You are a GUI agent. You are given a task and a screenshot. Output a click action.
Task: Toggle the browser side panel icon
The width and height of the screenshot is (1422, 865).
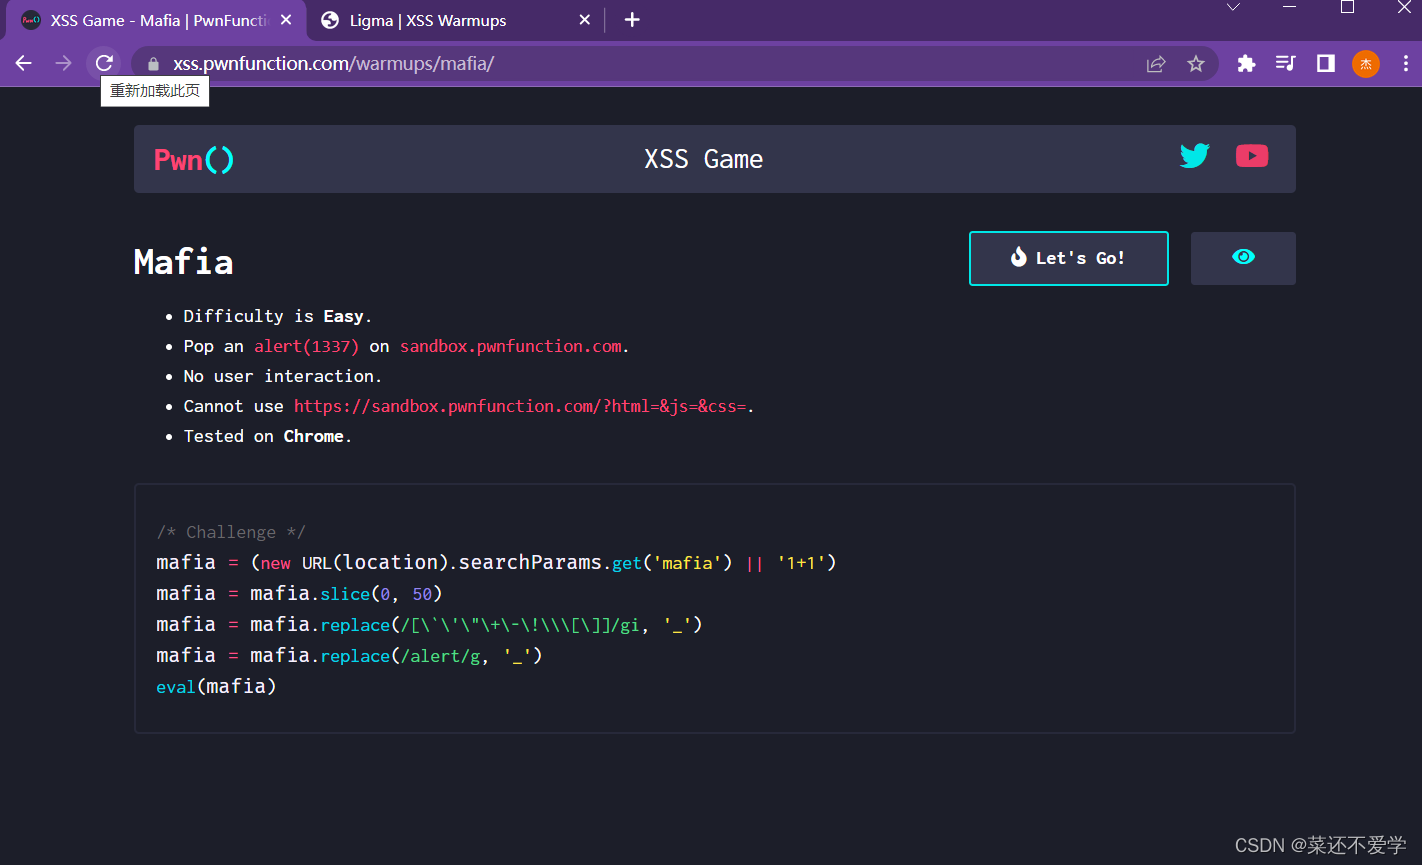click(x=1326, y=64)
